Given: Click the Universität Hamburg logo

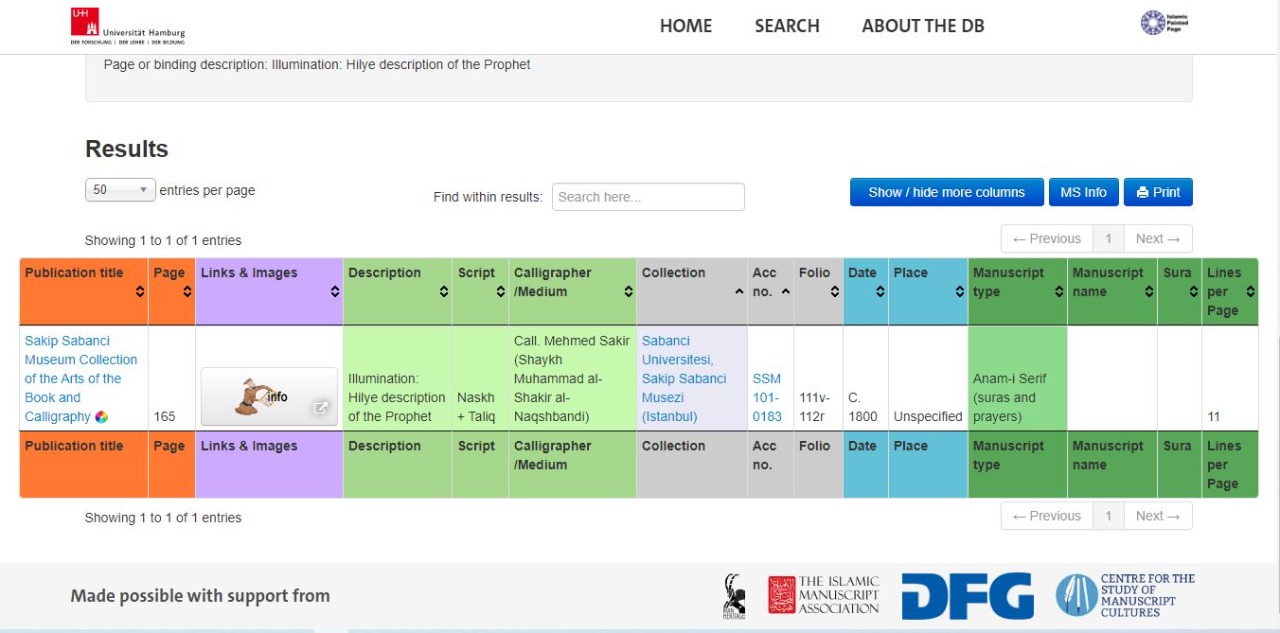Looking at the screenshot, I should (x=127, y=26).
